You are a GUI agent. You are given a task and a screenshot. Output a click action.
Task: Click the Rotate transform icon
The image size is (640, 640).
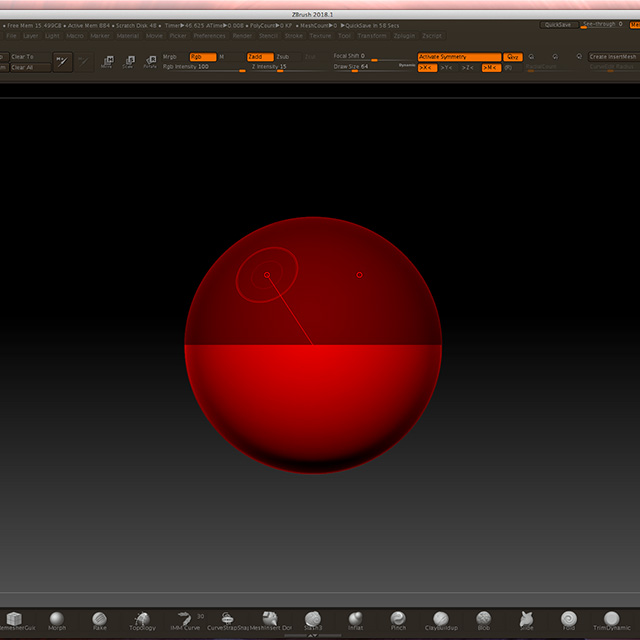point(150,62)
